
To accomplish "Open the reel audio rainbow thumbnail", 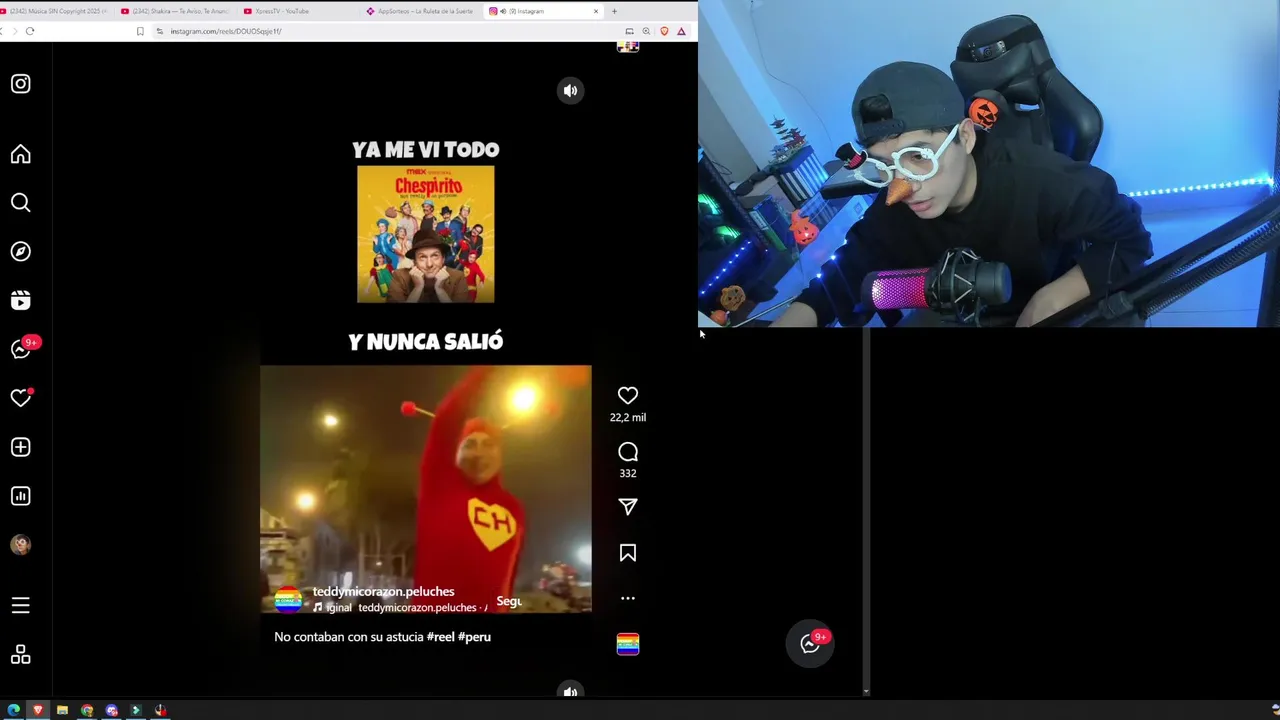I will click(628, 644).
